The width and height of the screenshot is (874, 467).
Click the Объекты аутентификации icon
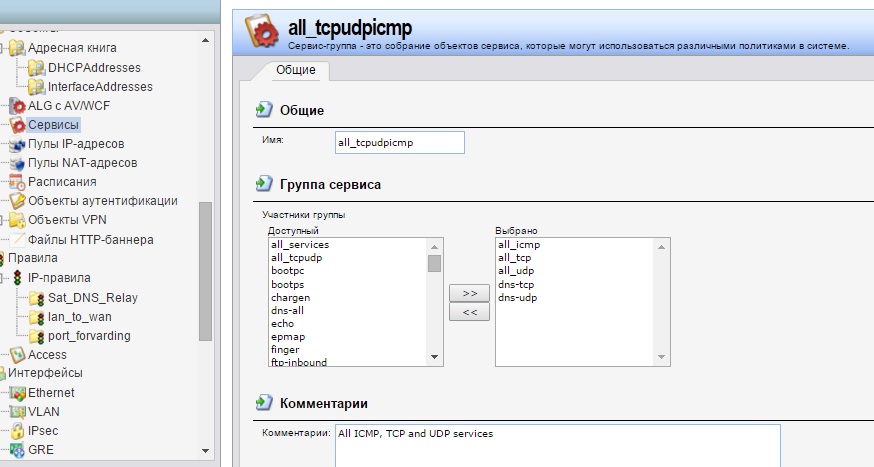(x=17, y=201)
